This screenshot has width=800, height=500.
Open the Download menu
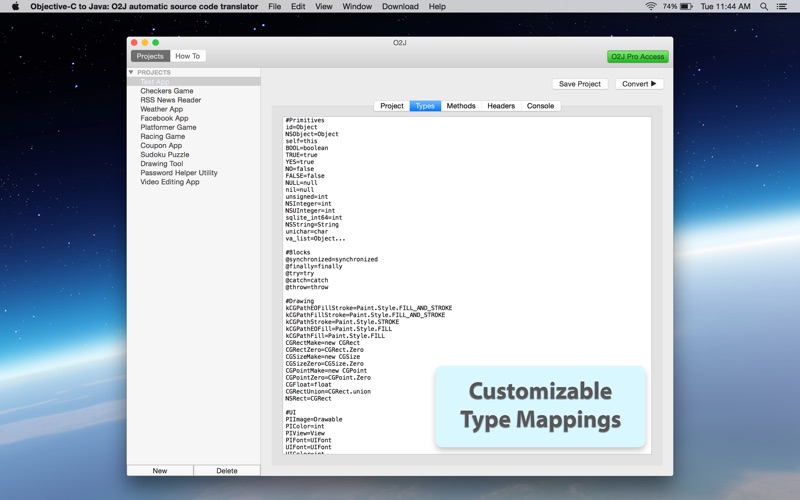pos(400,6)
